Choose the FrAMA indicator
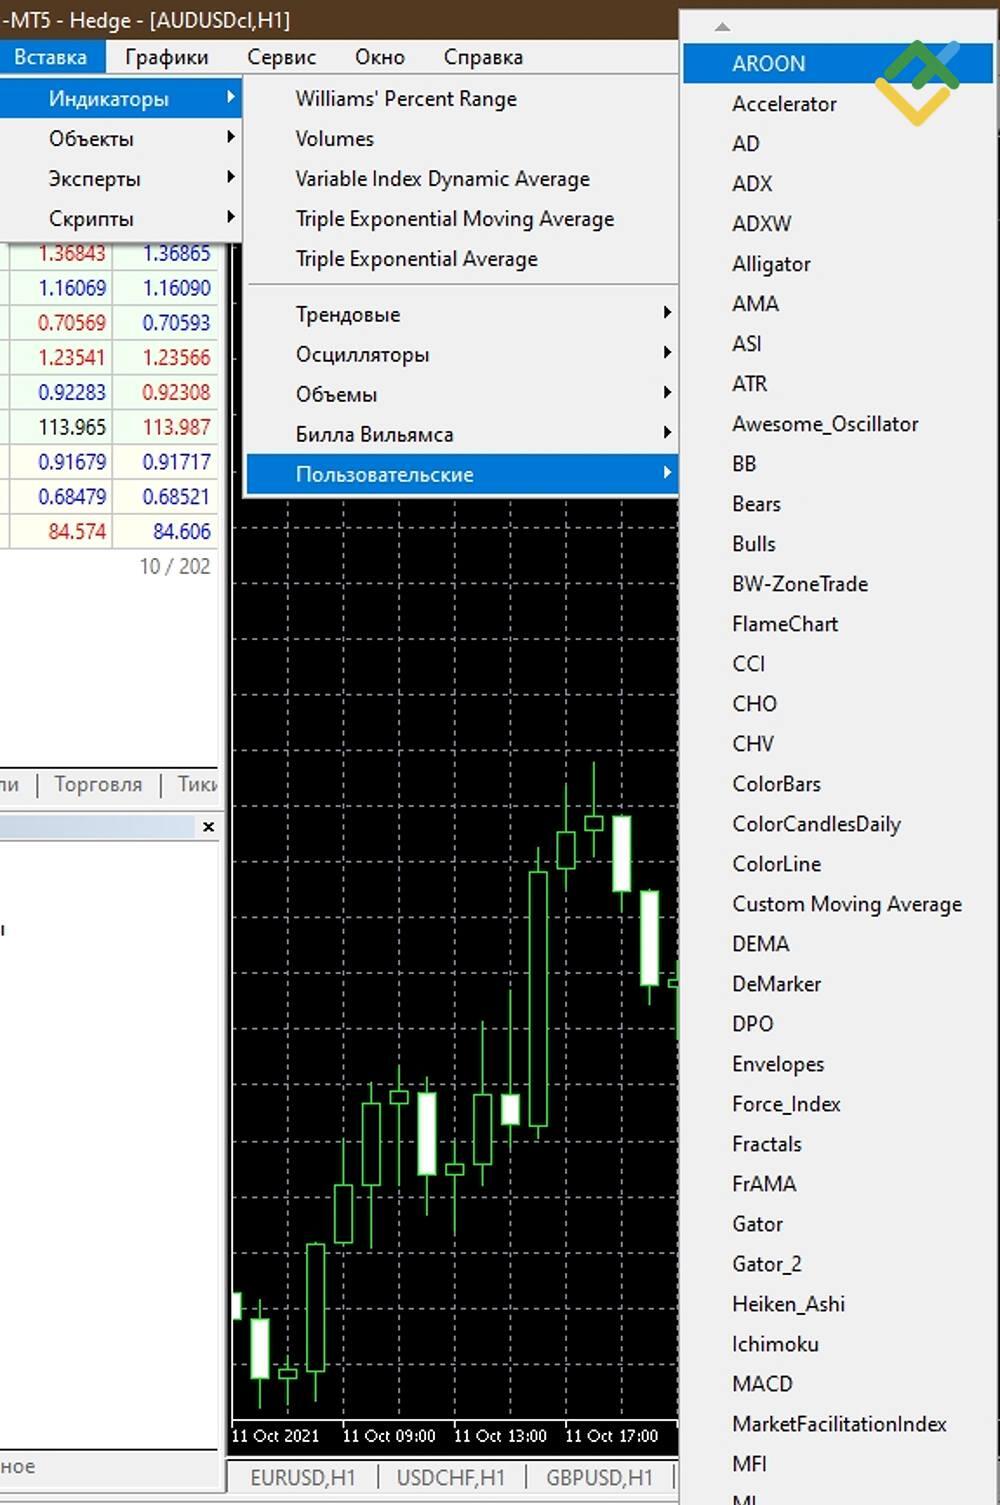 [838, 1183]
